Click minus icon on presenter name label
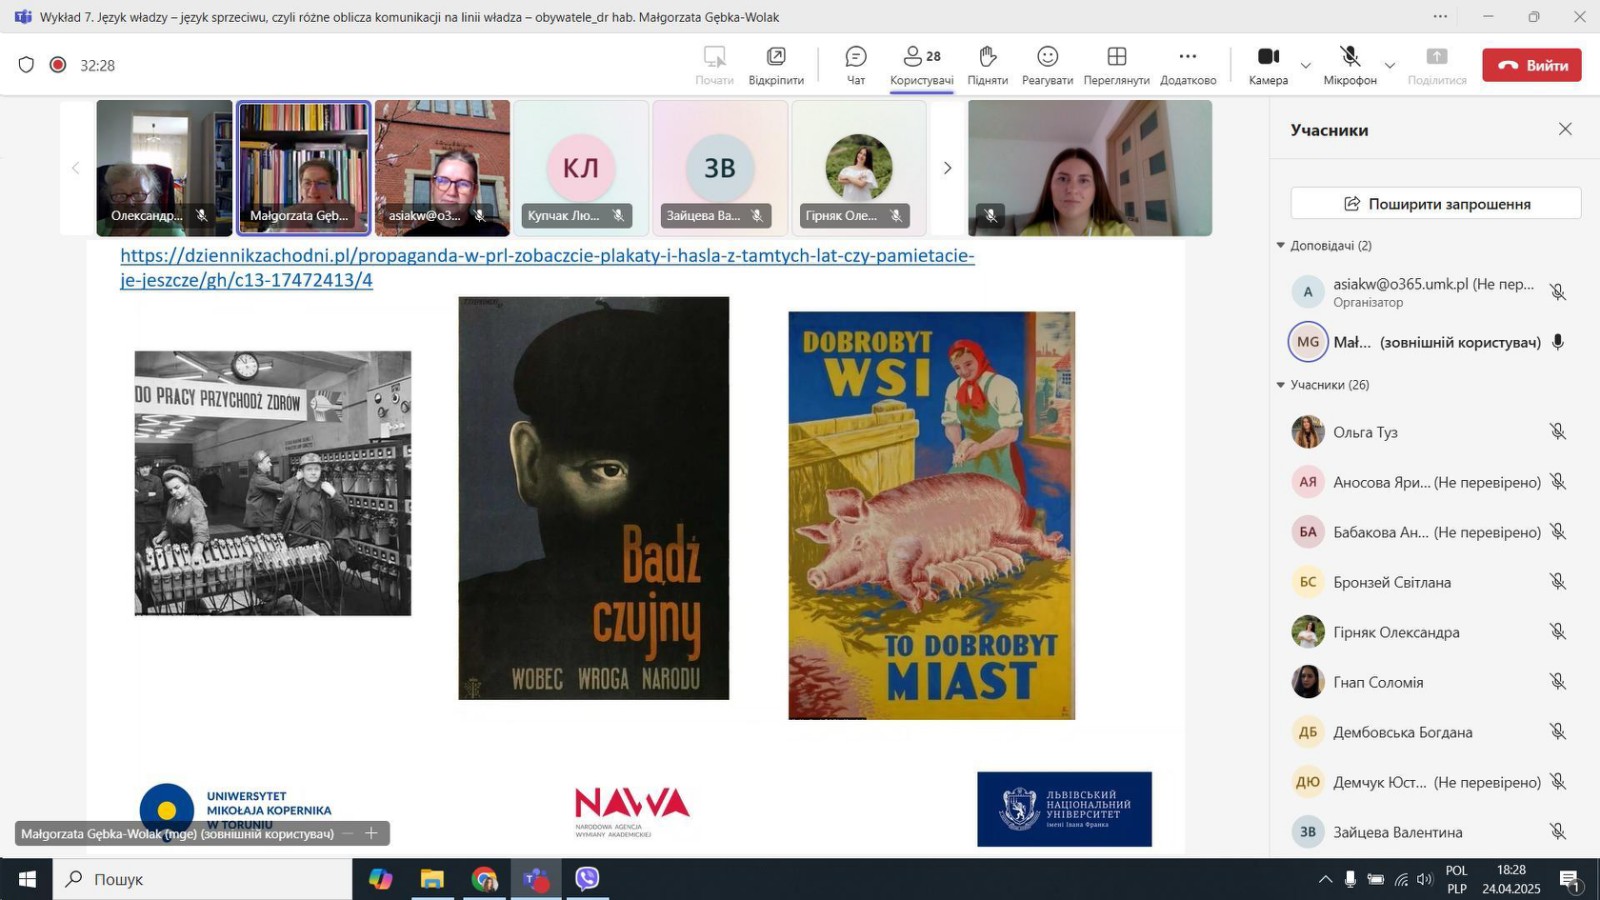1600x900 pixels. tap(348, 833)
